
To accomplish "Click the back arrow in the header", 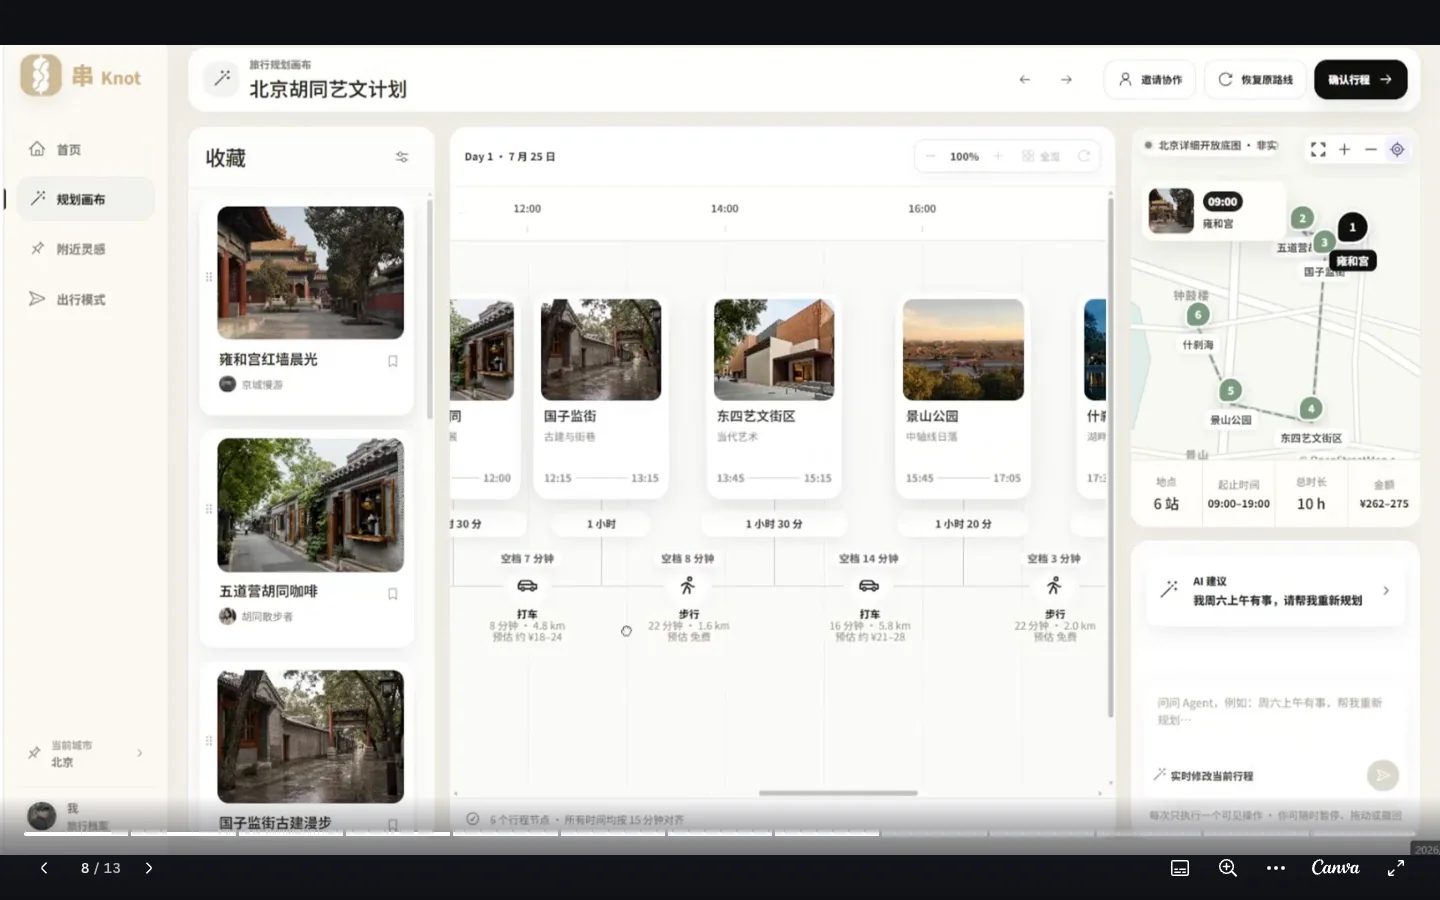I will (1024, 79).
